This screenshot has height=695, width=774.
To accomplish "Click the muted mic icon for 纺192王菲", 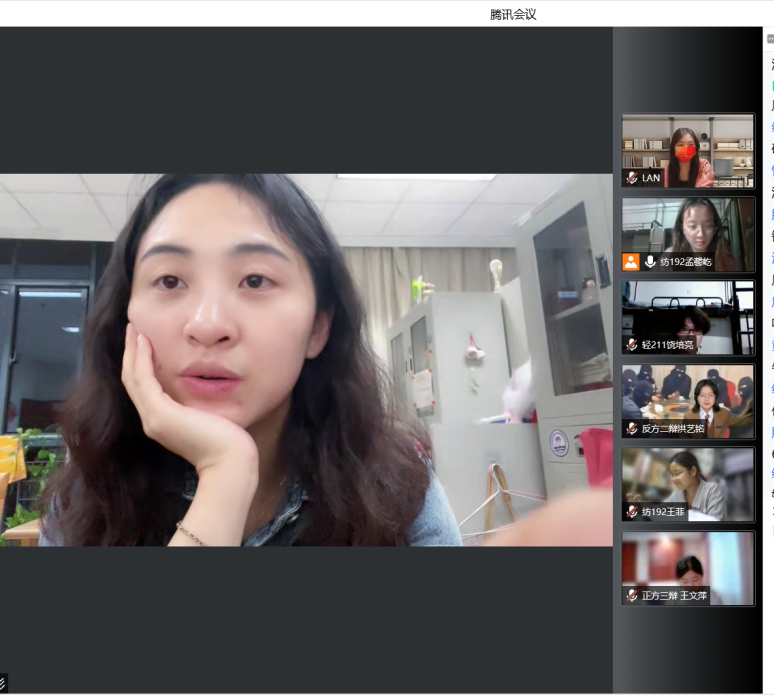I will tap(632, 512).
